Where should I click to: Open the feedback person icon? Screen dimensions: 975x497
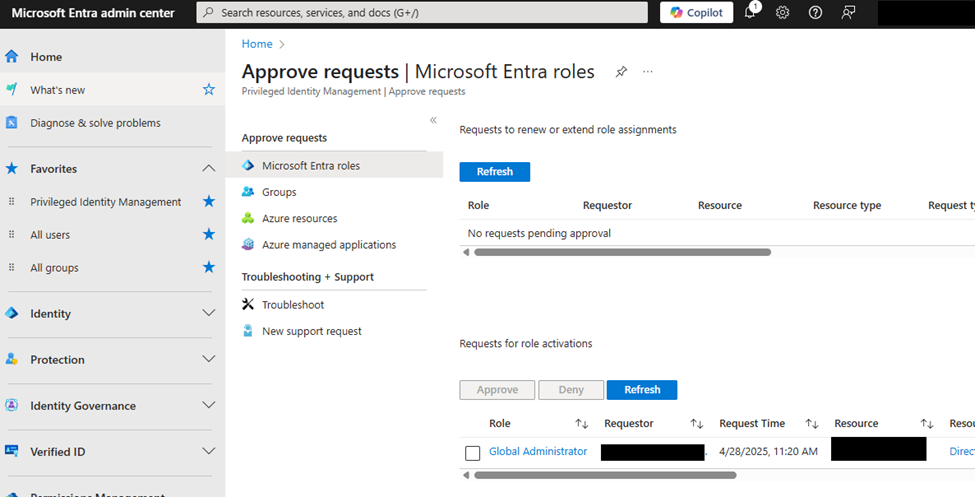[848, 12]
